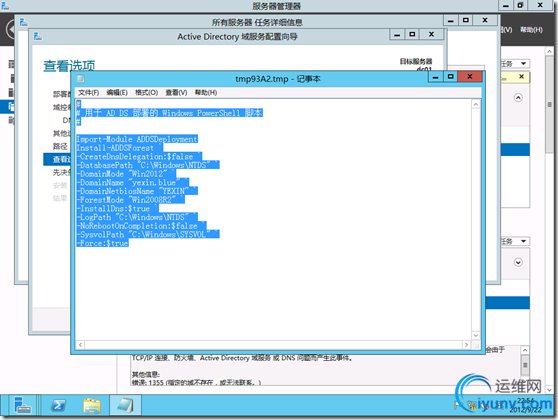Maximize the AD DS configuration wizard
The width and height of the screenshot is (558, 420).
412,34
